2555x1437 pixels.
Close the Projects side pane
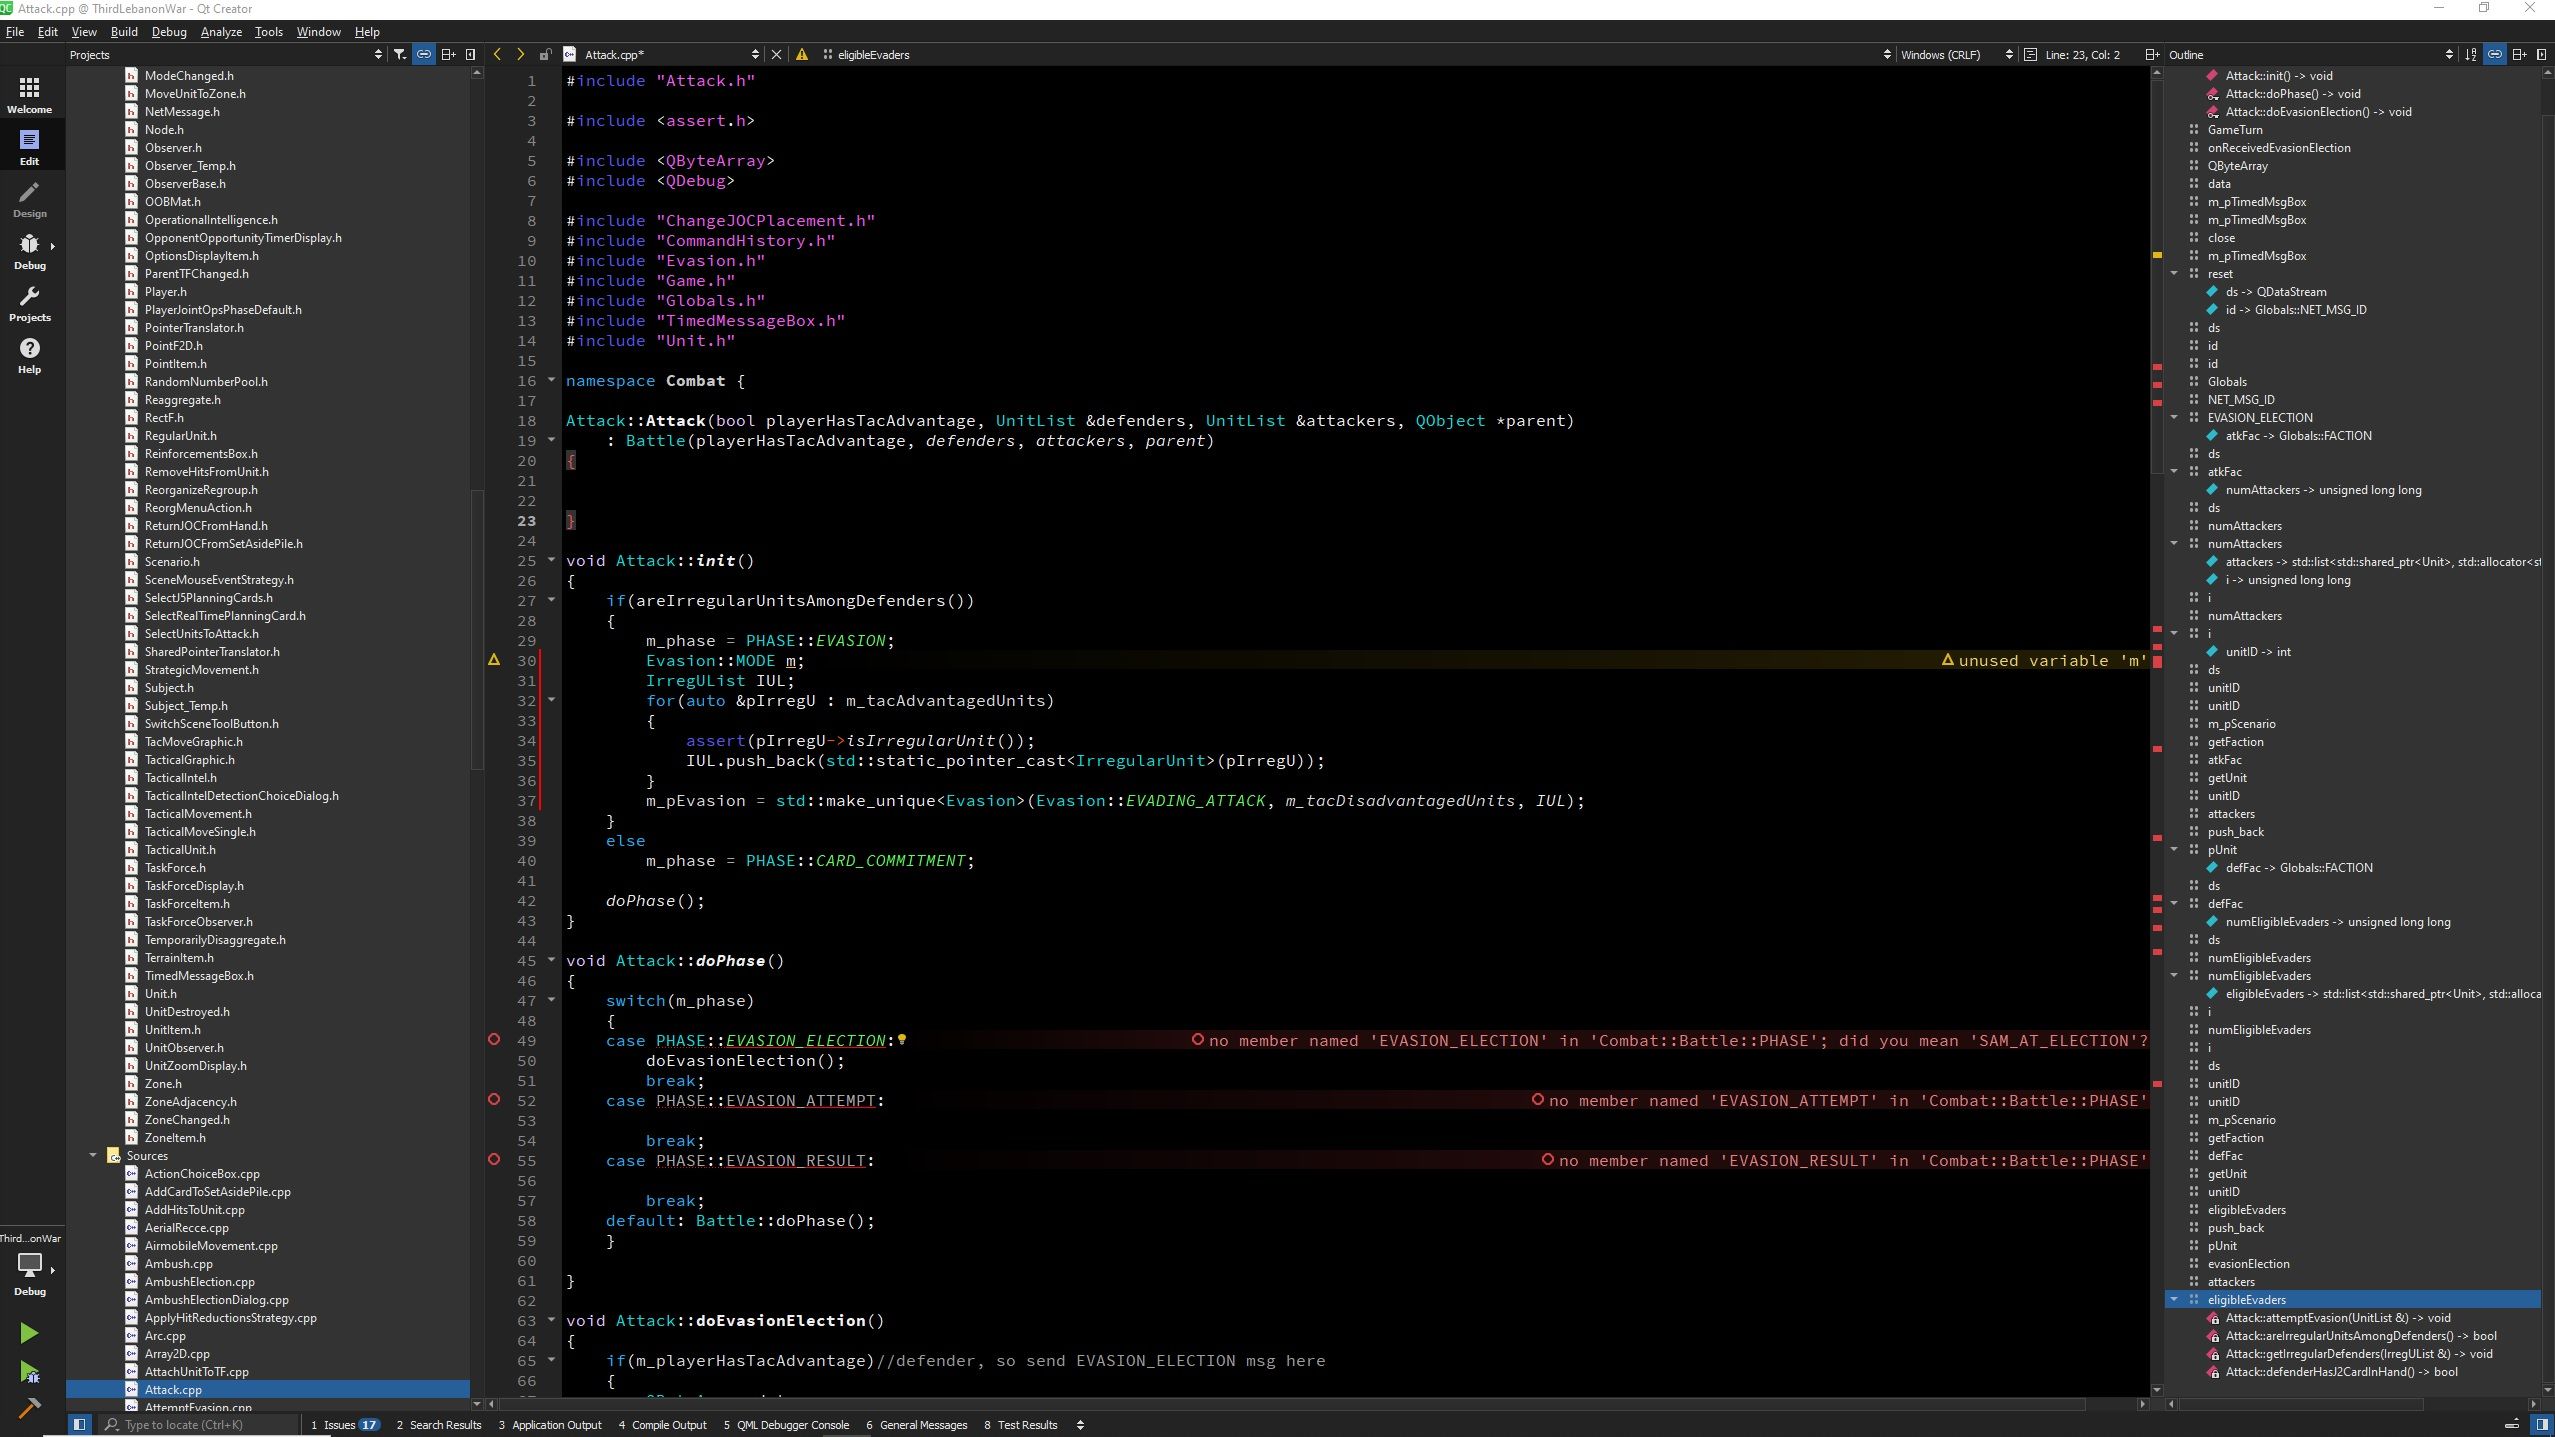[x=472, y=54]
